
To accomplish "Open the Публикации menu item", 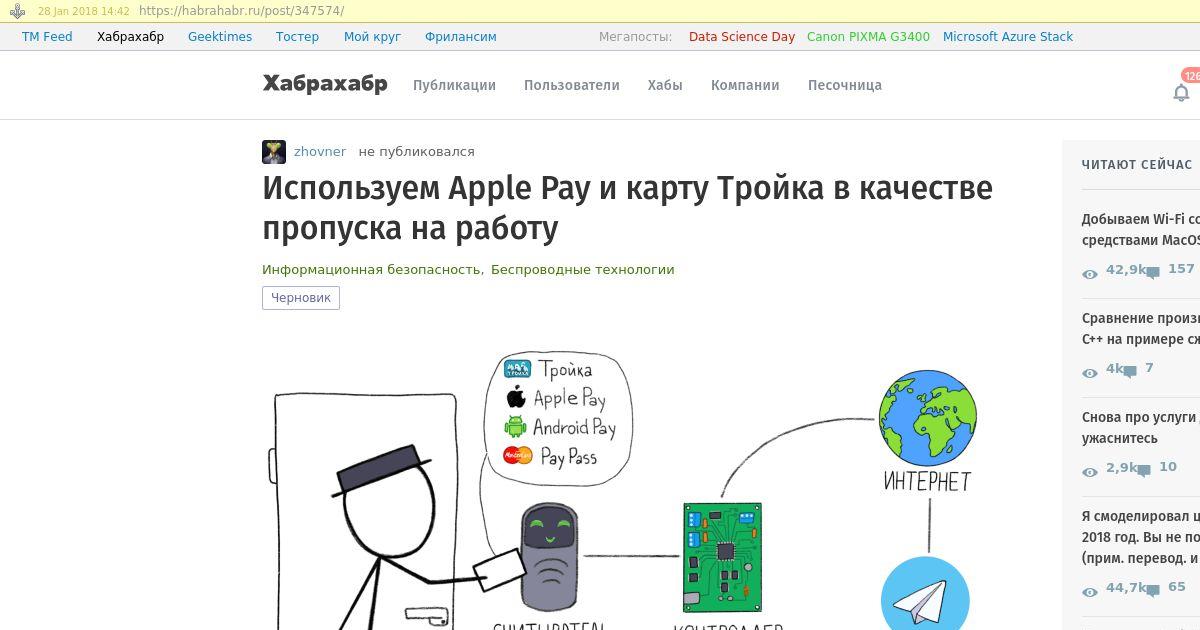I will click(x=454, y=85).
